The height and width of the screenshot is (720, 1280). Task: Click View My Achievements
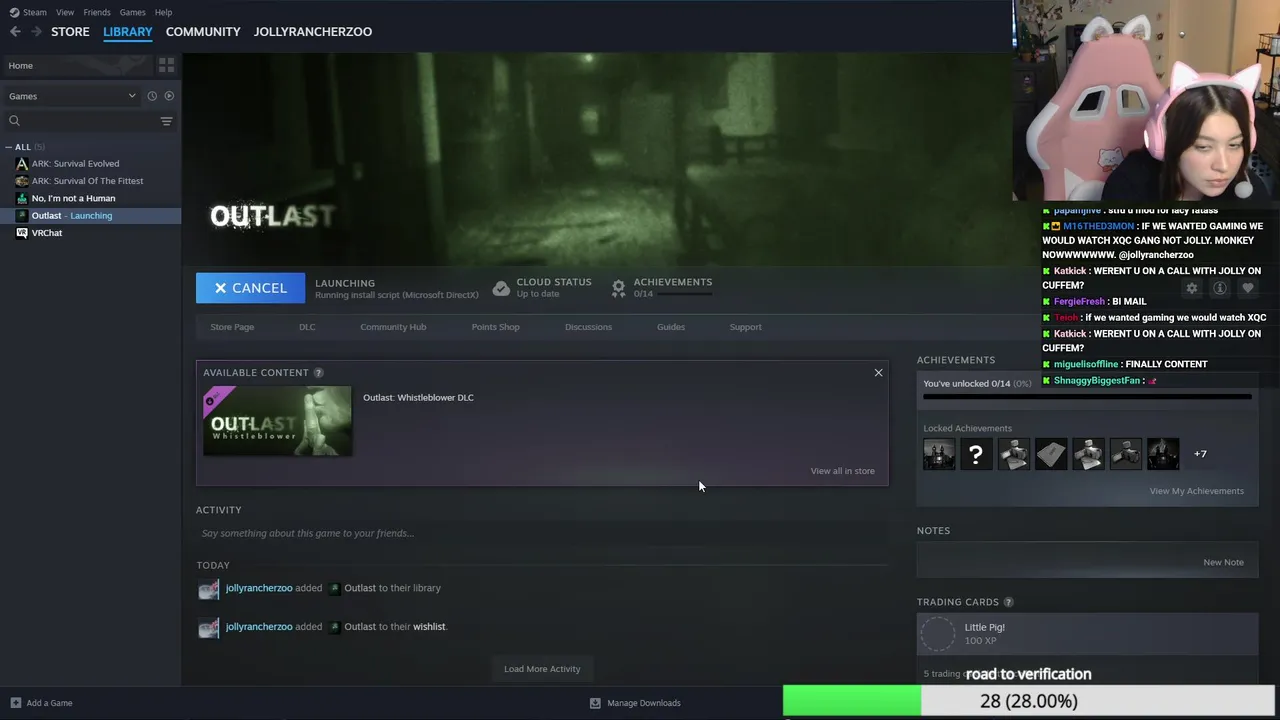(1196, 491)
